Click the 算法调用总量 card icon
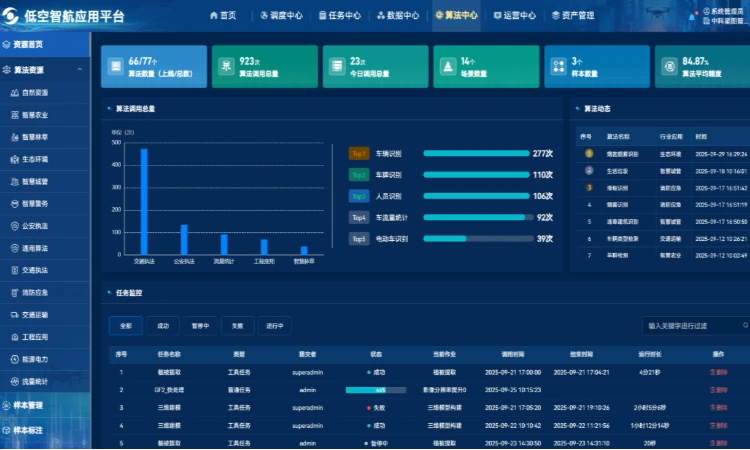This screenshot has height=450, width=750. [x=226, y=66]
